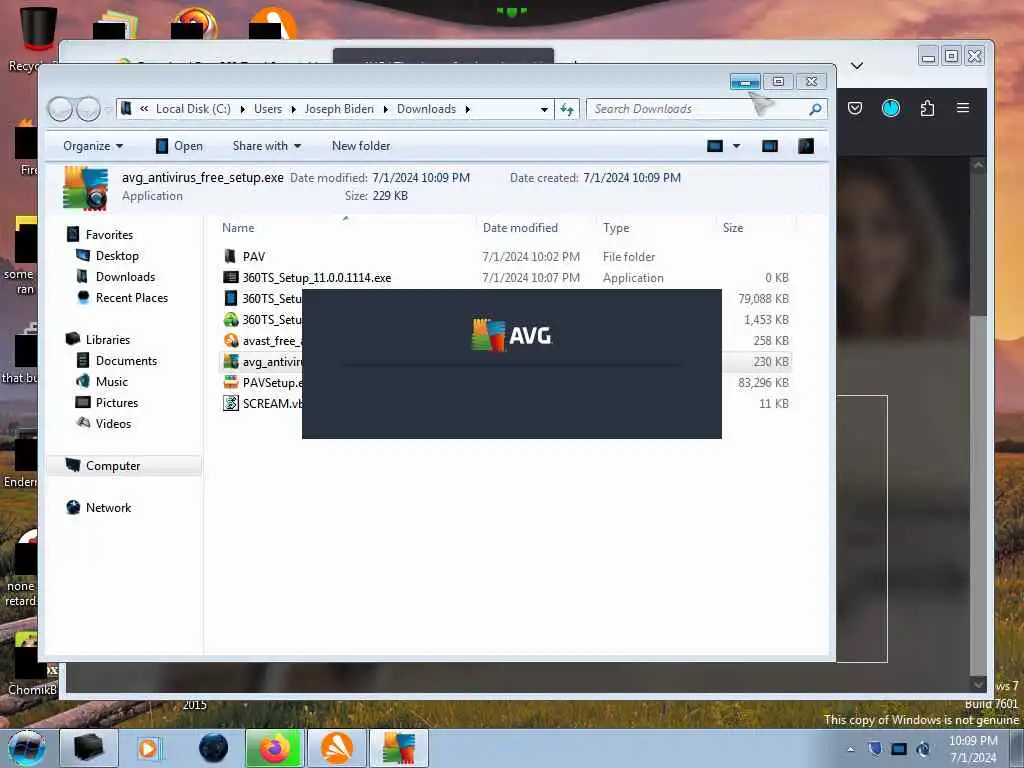1024x768 pixels.
Task: Open the Avast taskbar icon
Action: (x=337, y=748)
